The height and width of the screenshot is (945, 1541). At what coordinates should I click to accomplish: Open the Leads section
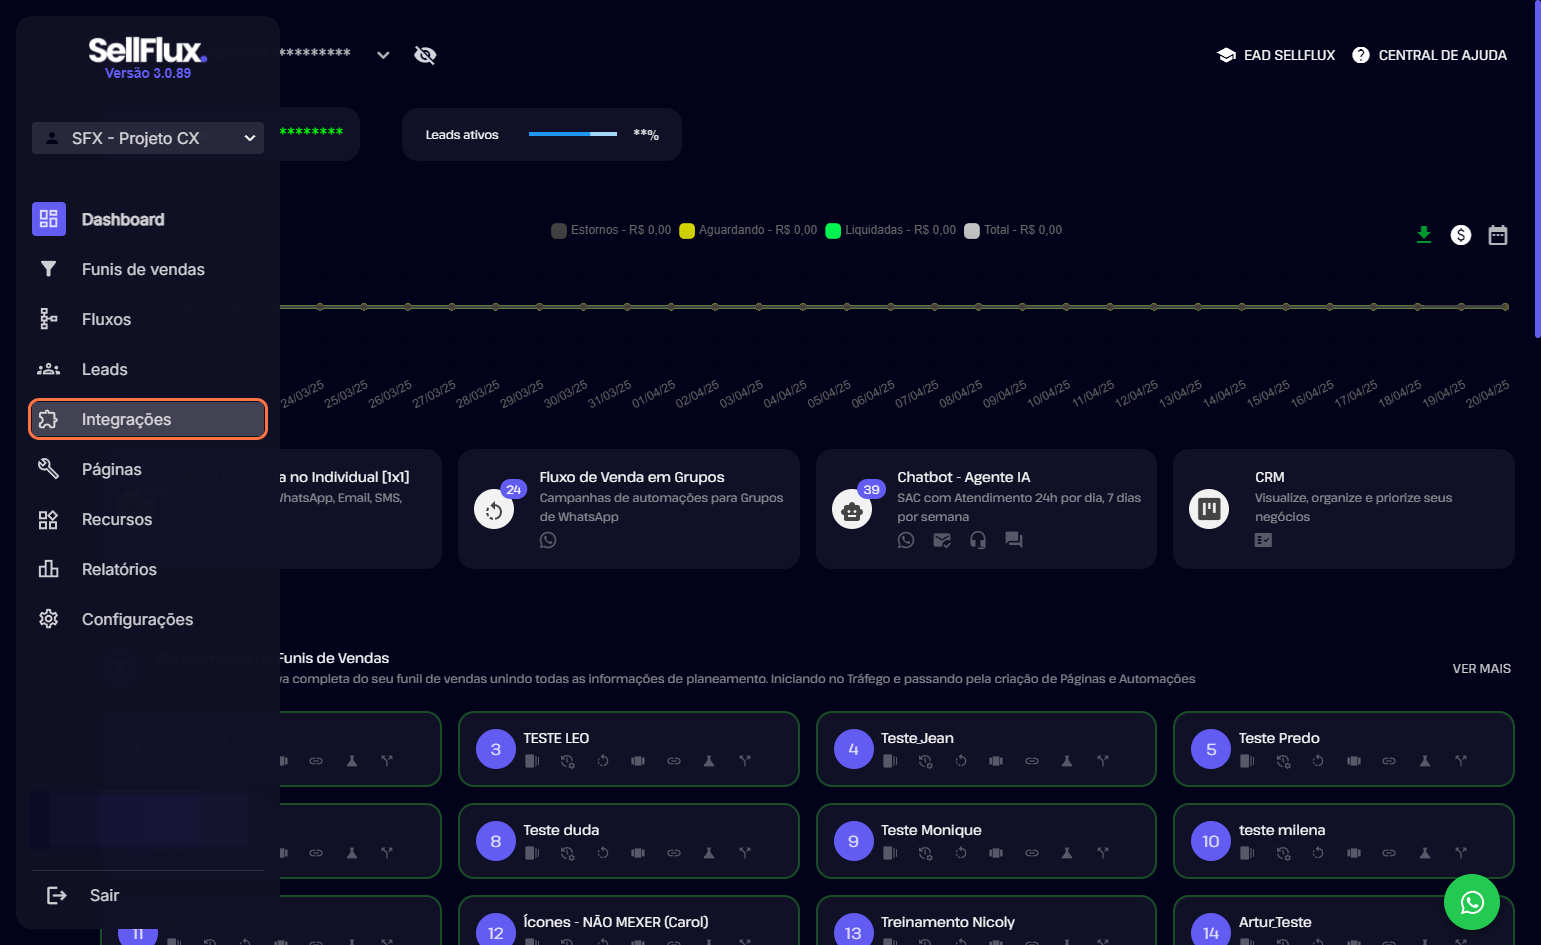[148, 369]
